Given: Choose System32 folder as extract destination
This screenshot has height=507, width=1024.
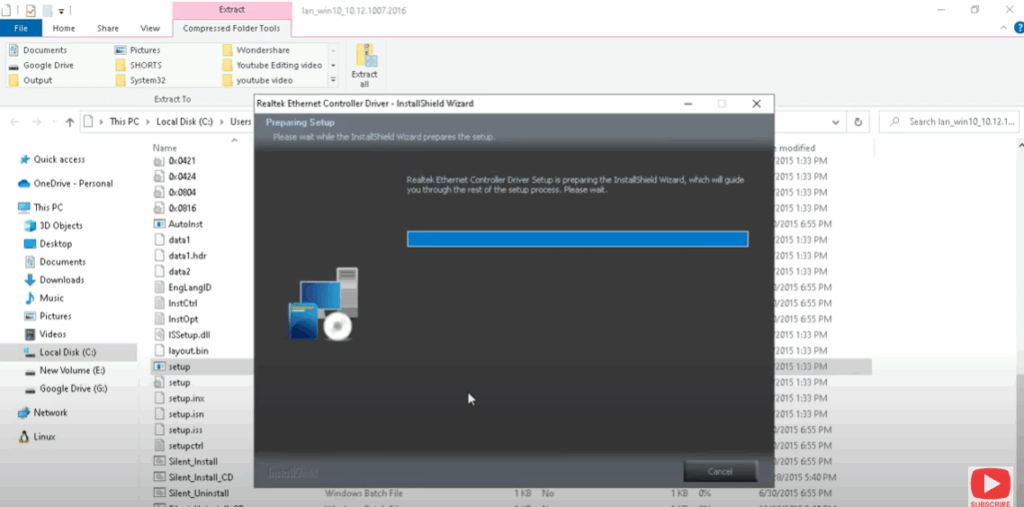Looking at the screenshot, I should [x=140, y=80].
